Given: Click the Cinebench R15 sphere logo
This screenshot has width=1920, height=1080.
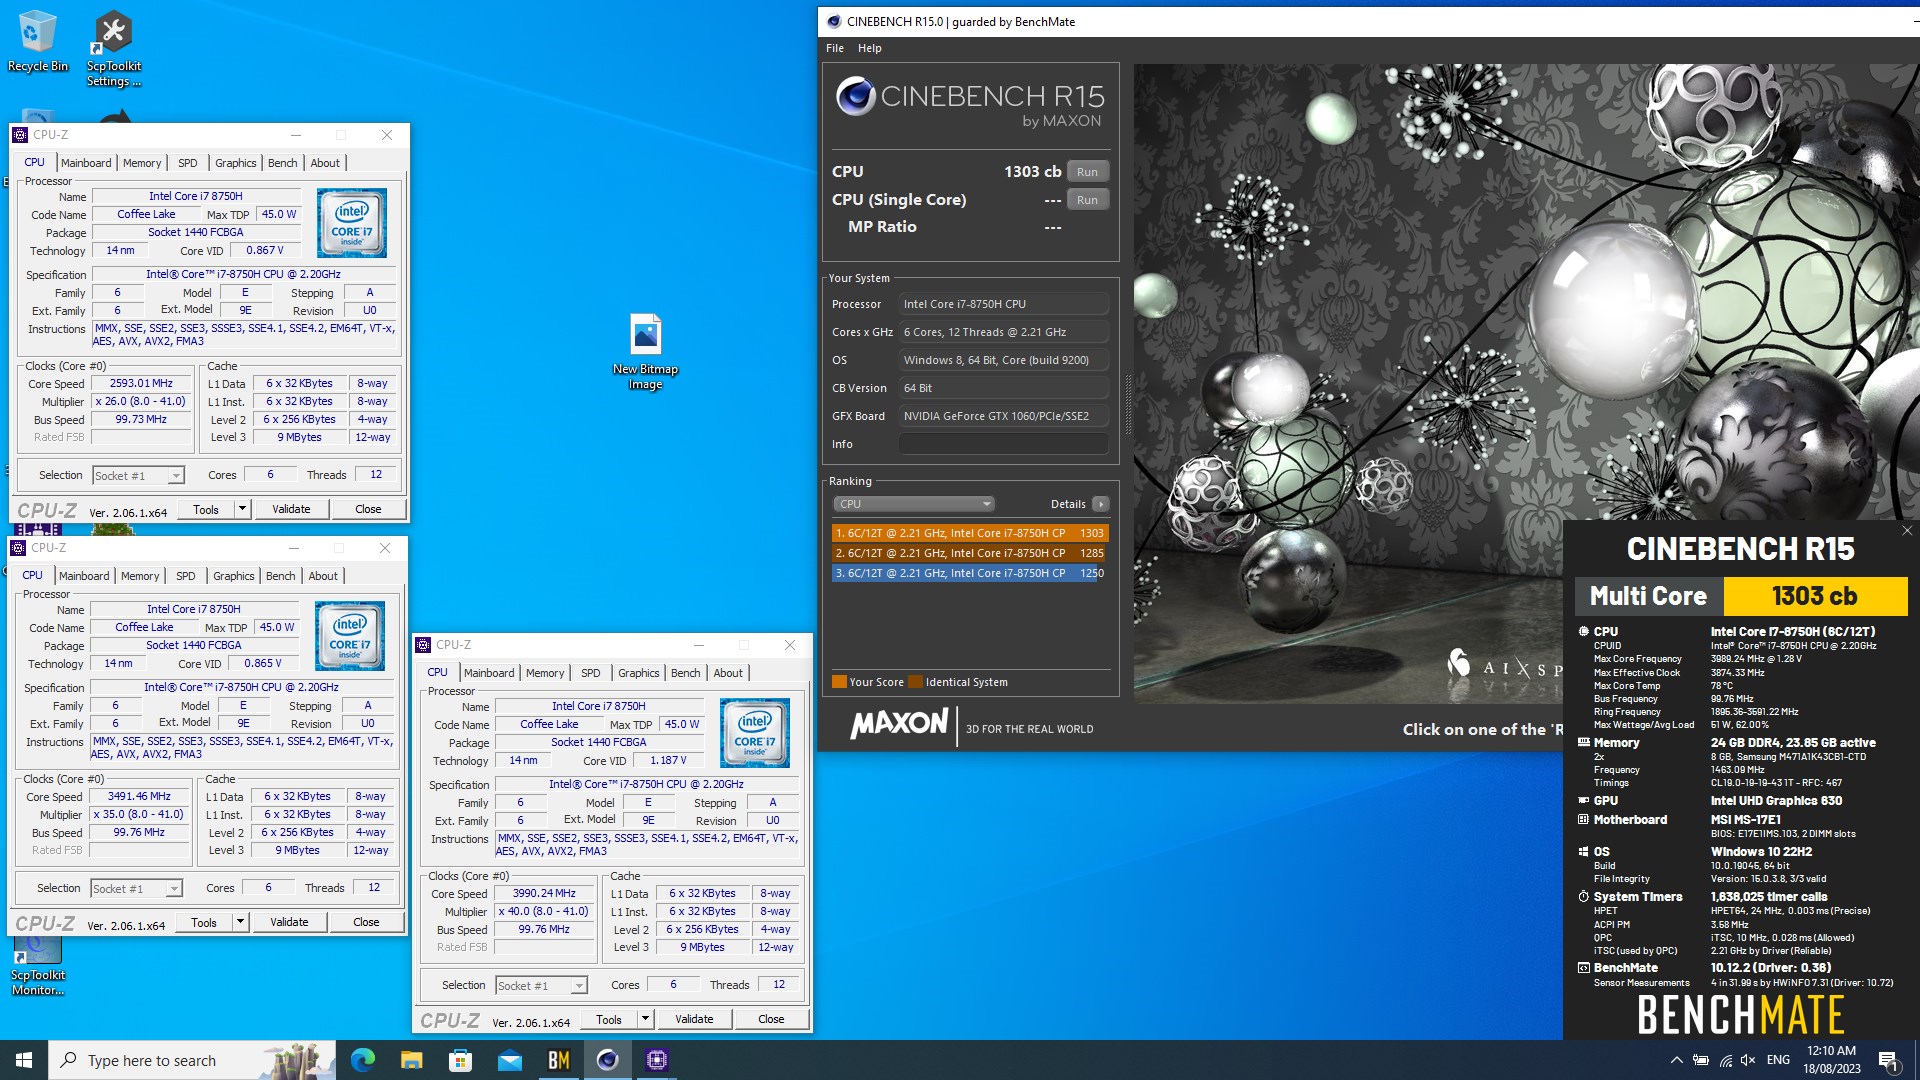Looking at the screenshot, I should click(856, 96).
